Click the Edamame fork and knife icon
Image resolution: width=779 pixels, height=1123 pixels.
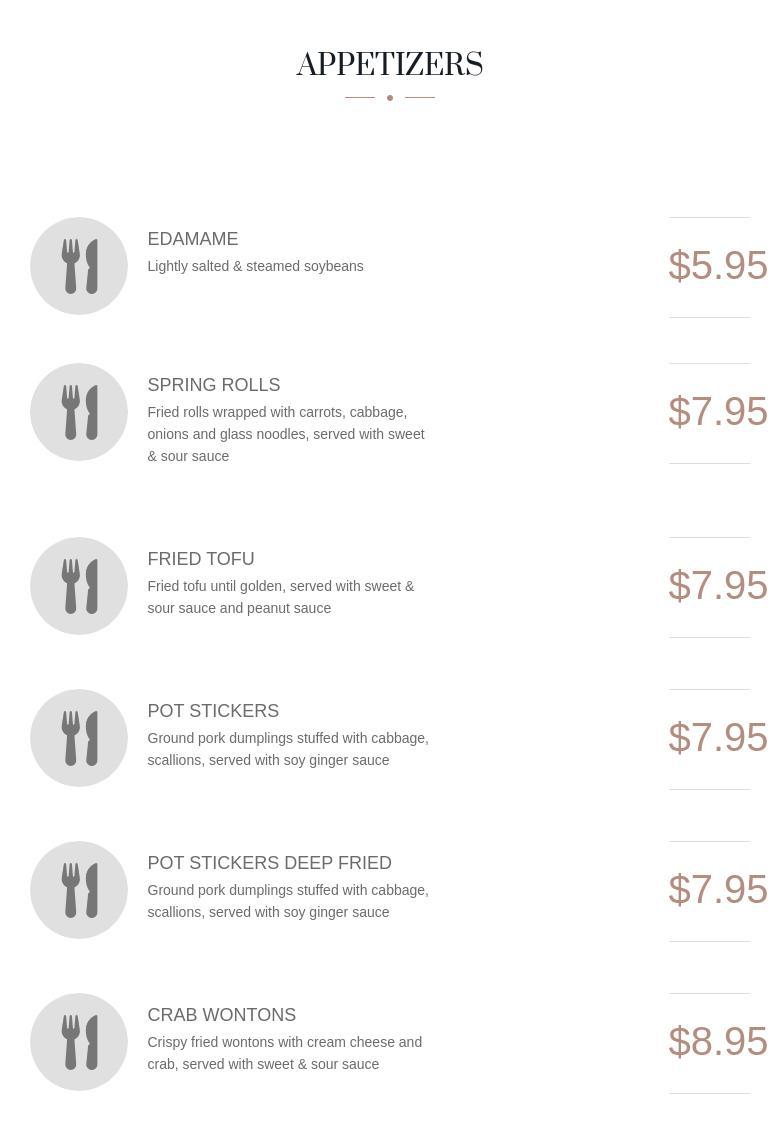(x=79, y=266)
